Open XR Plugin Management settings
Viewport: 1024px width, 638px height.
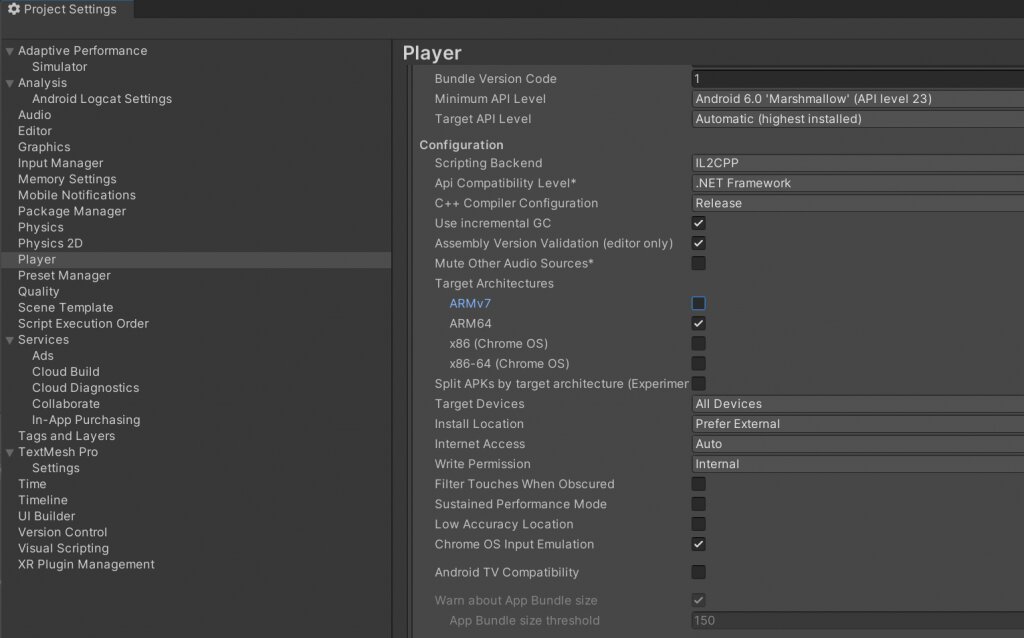[x=86, y=564]
